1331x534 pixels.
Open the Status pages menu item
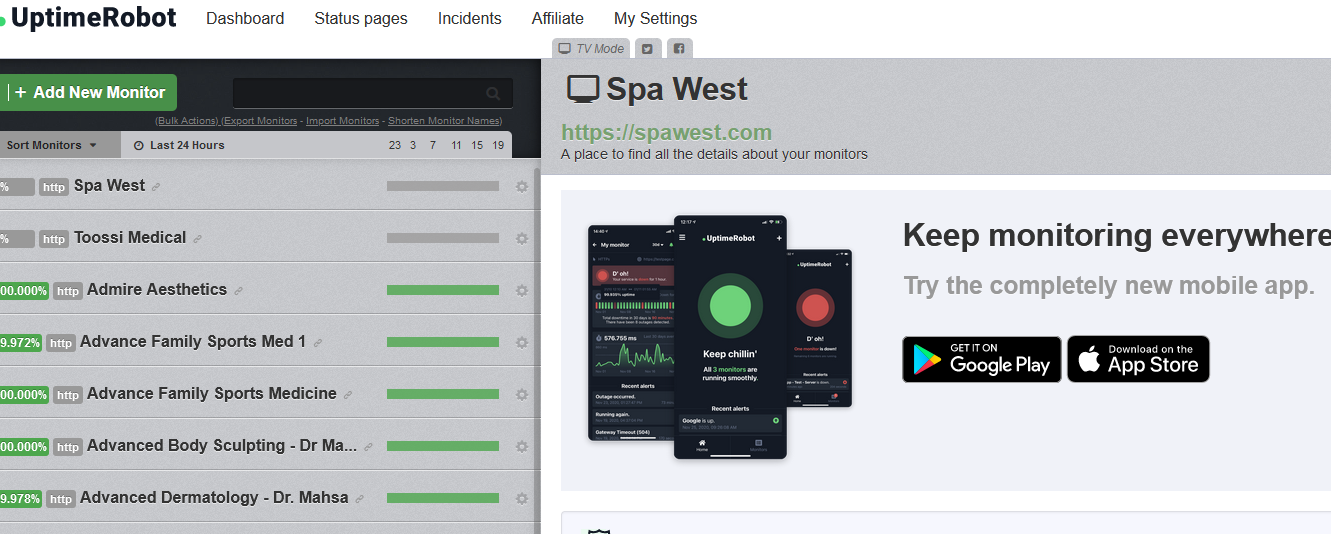point(361,18)
